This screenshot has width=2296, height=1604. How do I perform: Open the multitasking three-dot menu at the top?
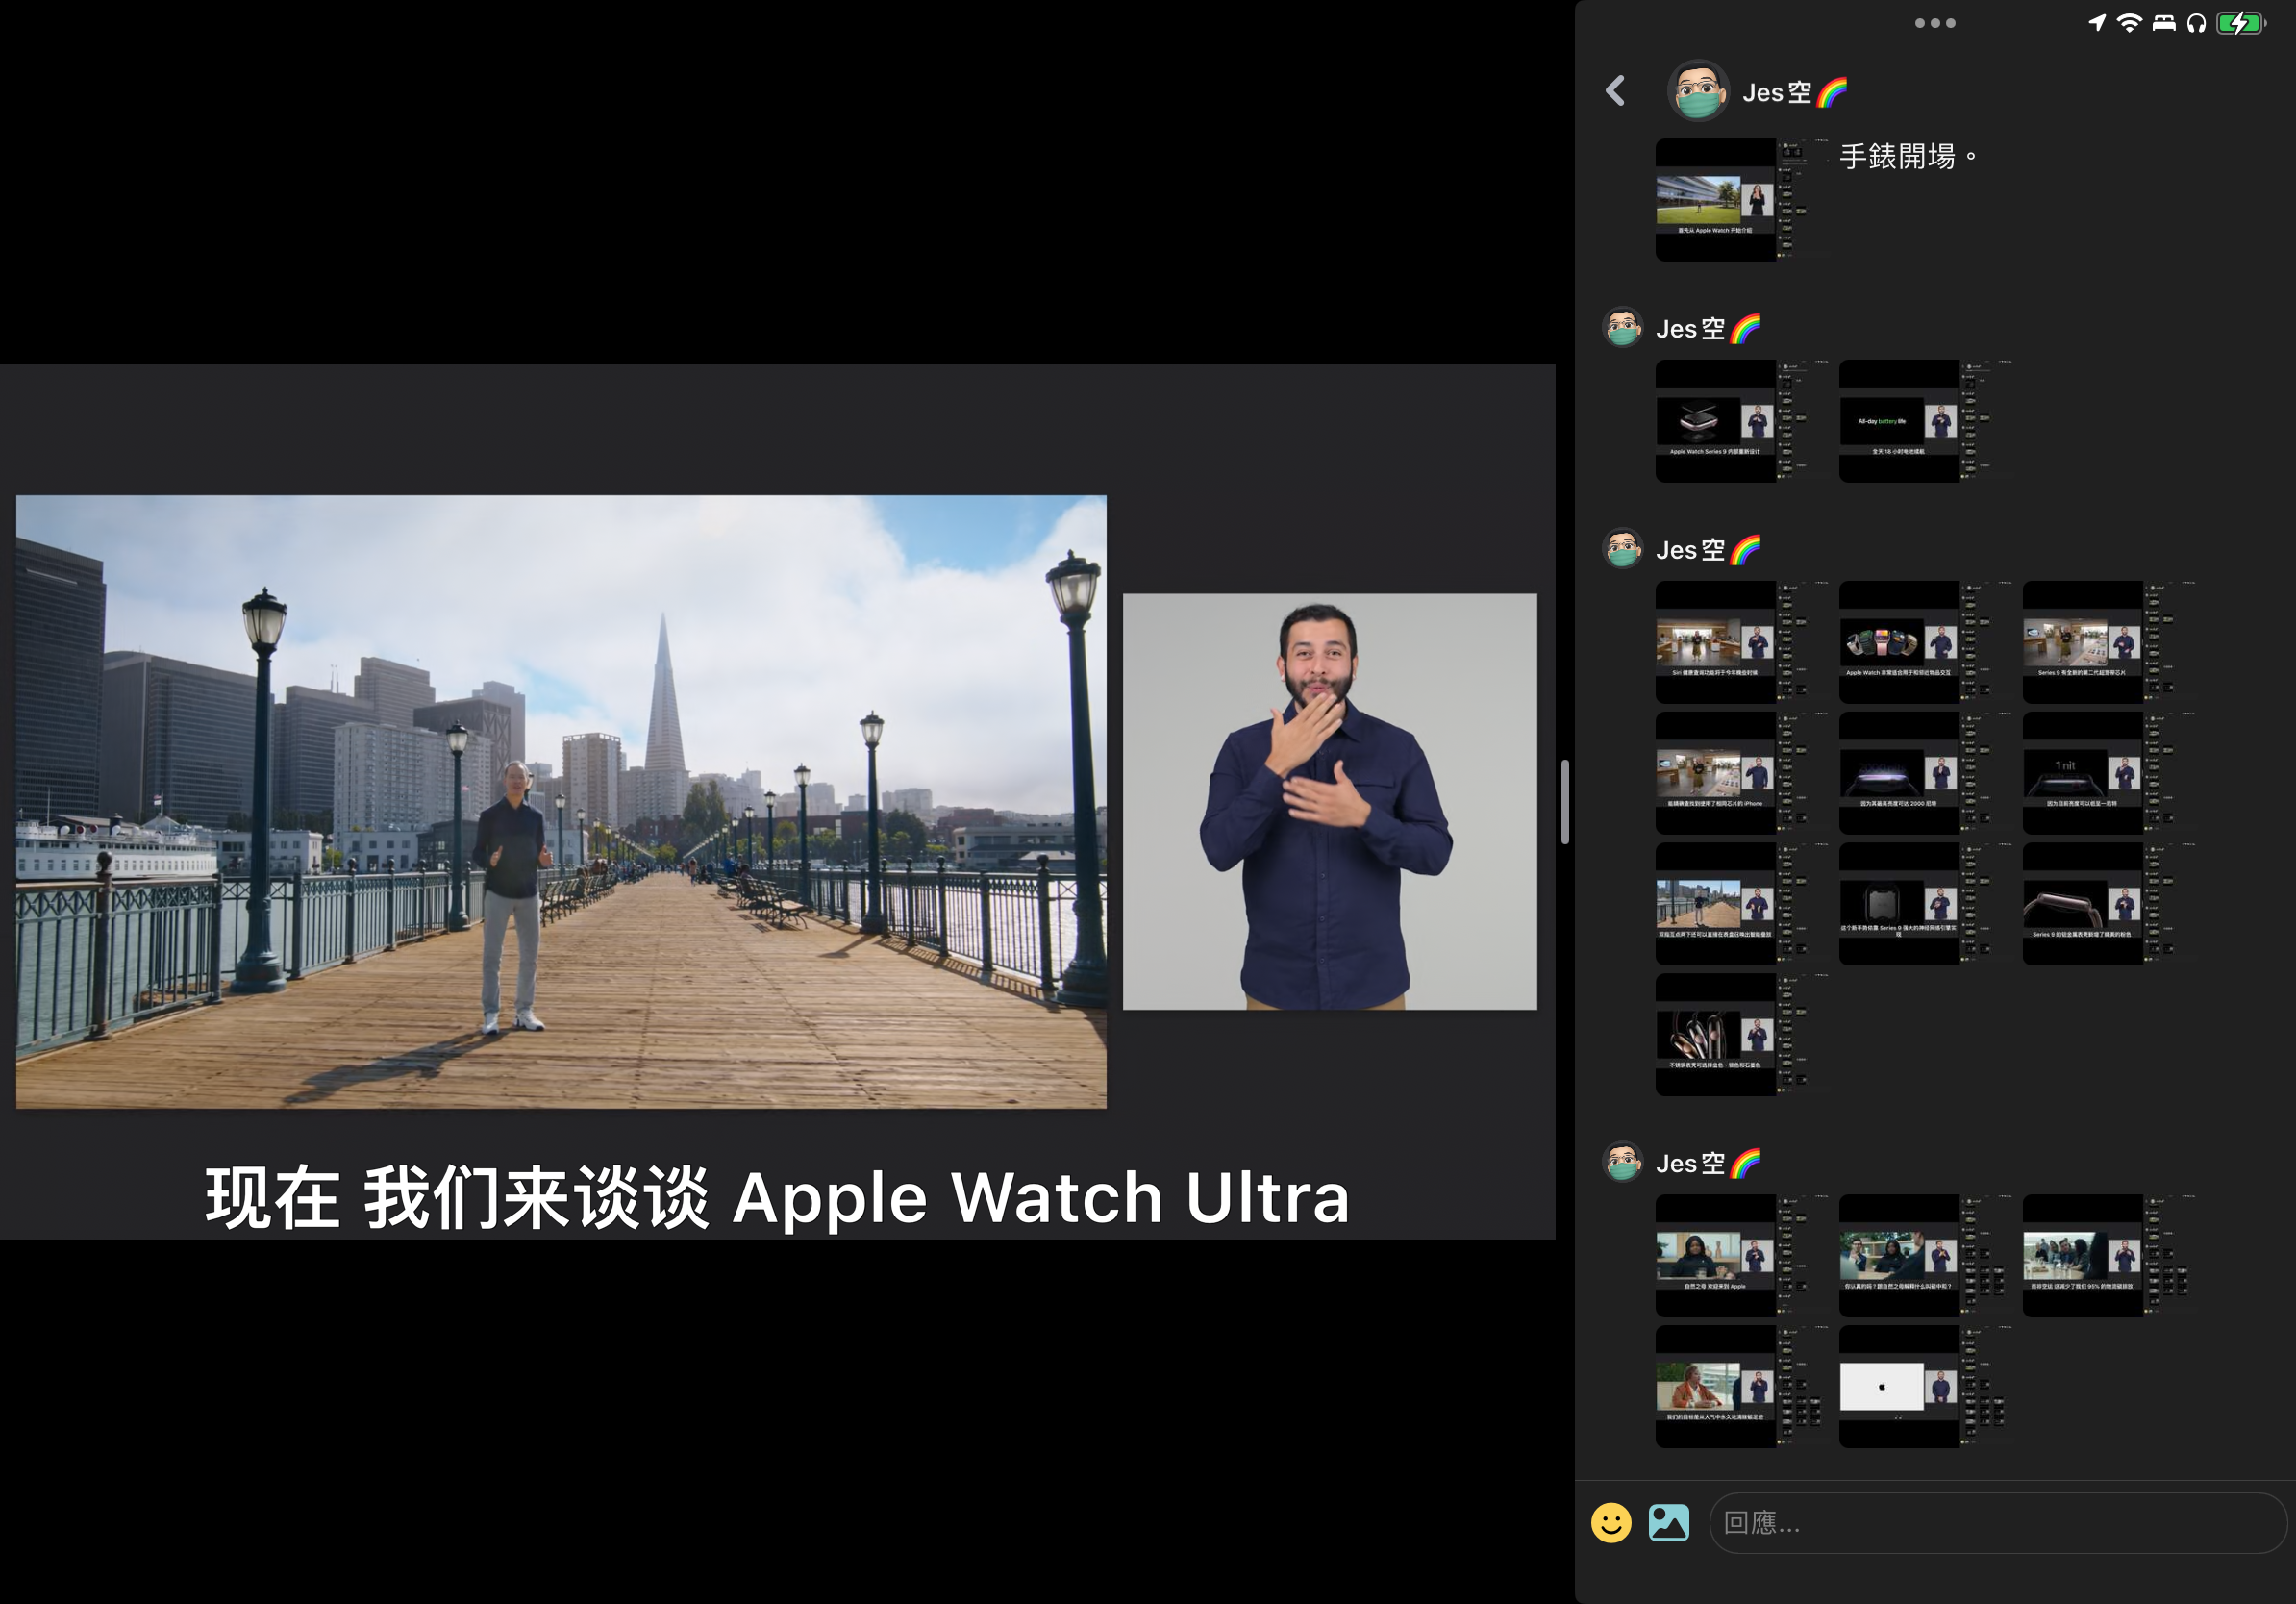[x=1935, y=23]
